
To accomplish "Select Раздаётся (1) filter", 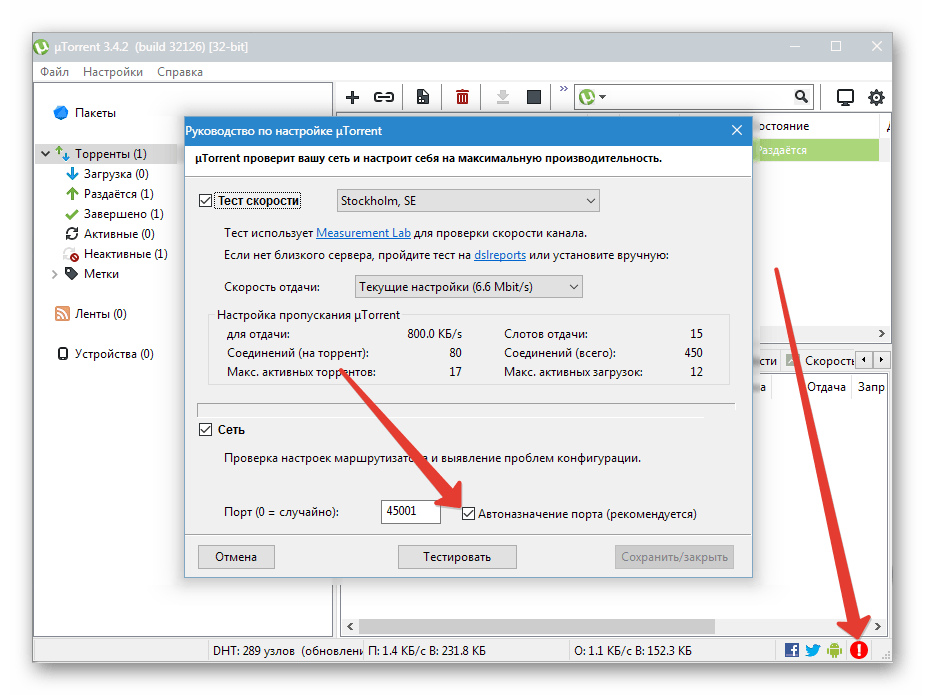I will coord(118,194).
